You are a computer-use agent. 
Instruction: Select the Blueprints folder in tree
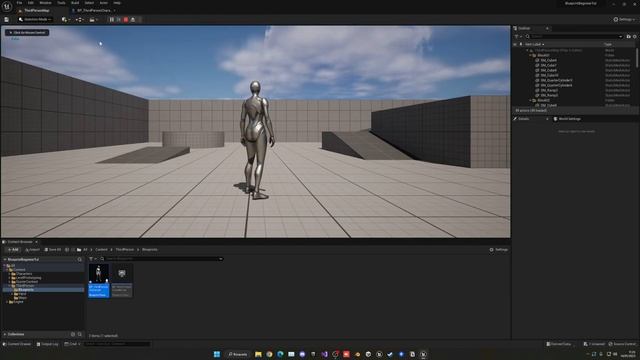(x=25, y=290)
